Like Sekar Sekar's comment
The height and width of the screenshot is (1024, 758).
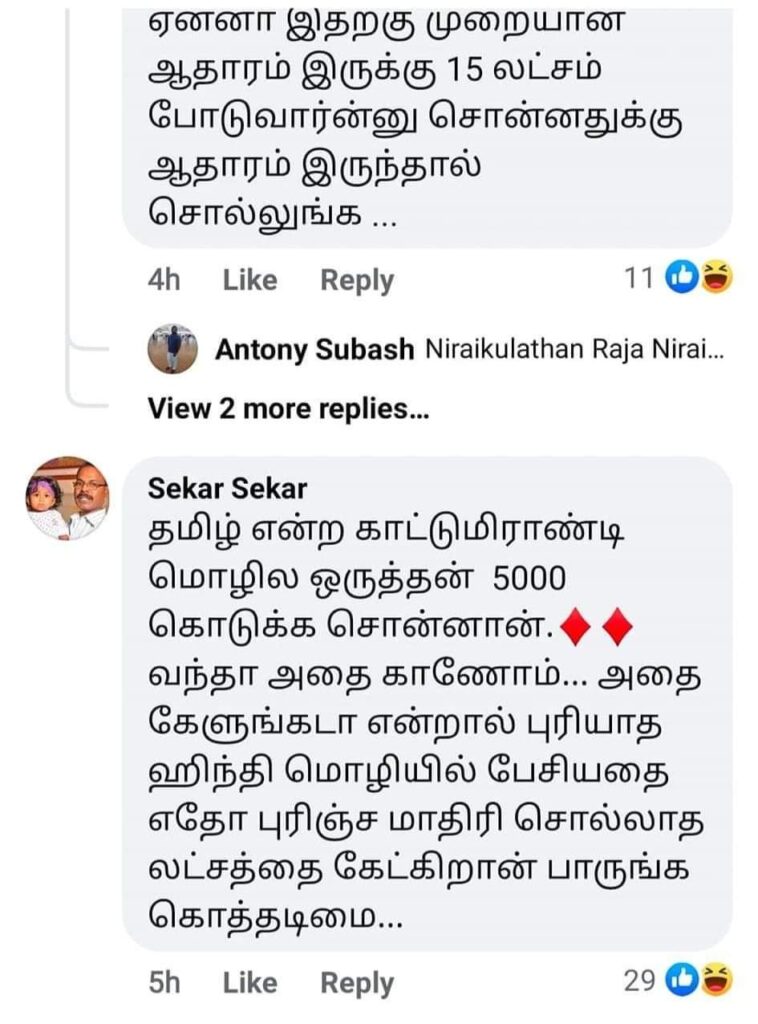pos(249,983)
